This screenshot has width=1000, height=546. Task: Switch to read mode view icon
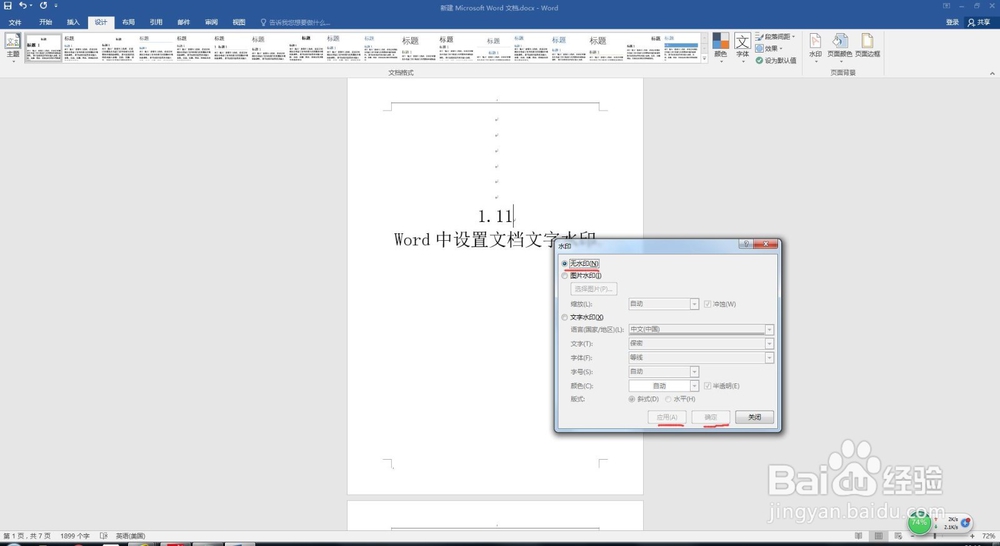pyautogui.click(x=858, y=536)
